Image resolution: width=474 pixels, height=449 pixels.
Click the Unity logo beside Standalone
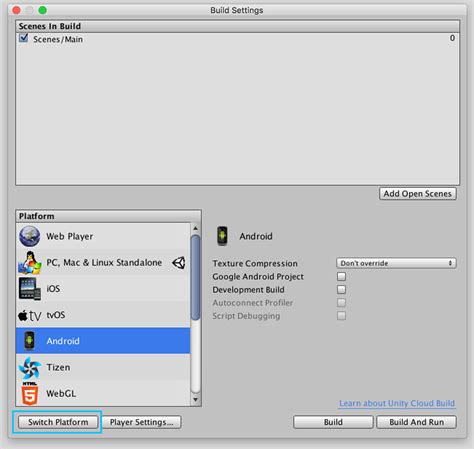(179, 263)
